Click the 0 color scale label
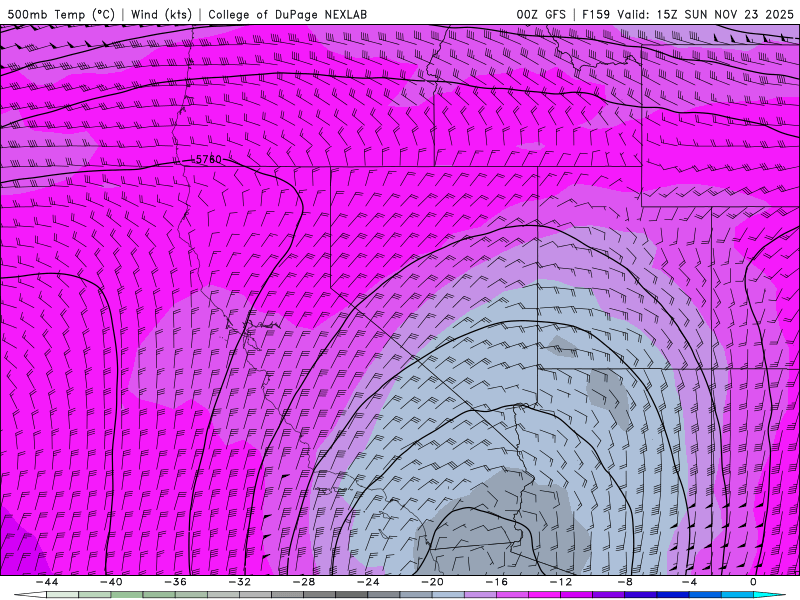Viewport: 800px width, 600px height. coord(754,582)
